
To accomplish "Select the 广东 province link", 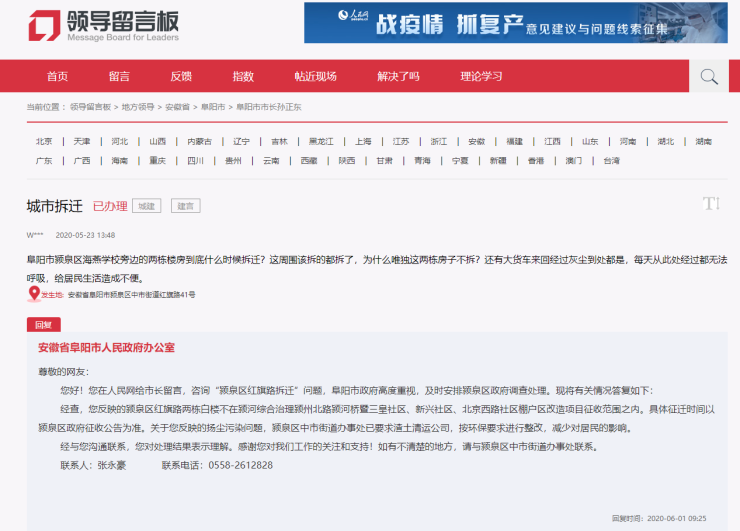I will pyautogui.click(x=44, y=160).
